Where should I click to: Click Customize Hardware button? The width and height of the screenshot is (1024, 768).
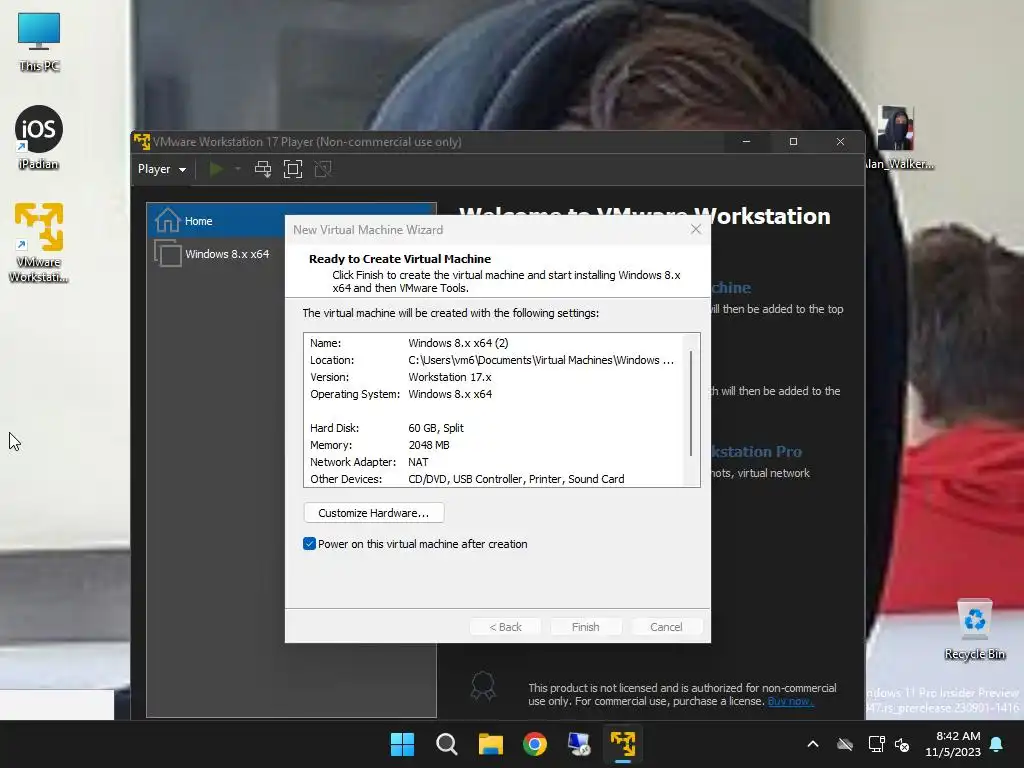pyautogui.click(x=374, y=513)
